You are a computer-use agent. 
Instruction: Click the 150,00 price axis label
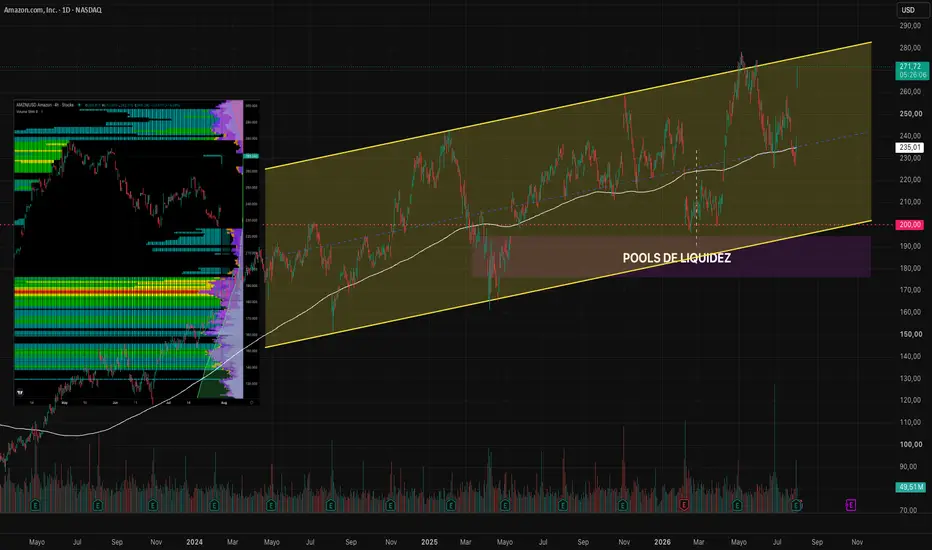pyautogui.click(x=910, y=334)
